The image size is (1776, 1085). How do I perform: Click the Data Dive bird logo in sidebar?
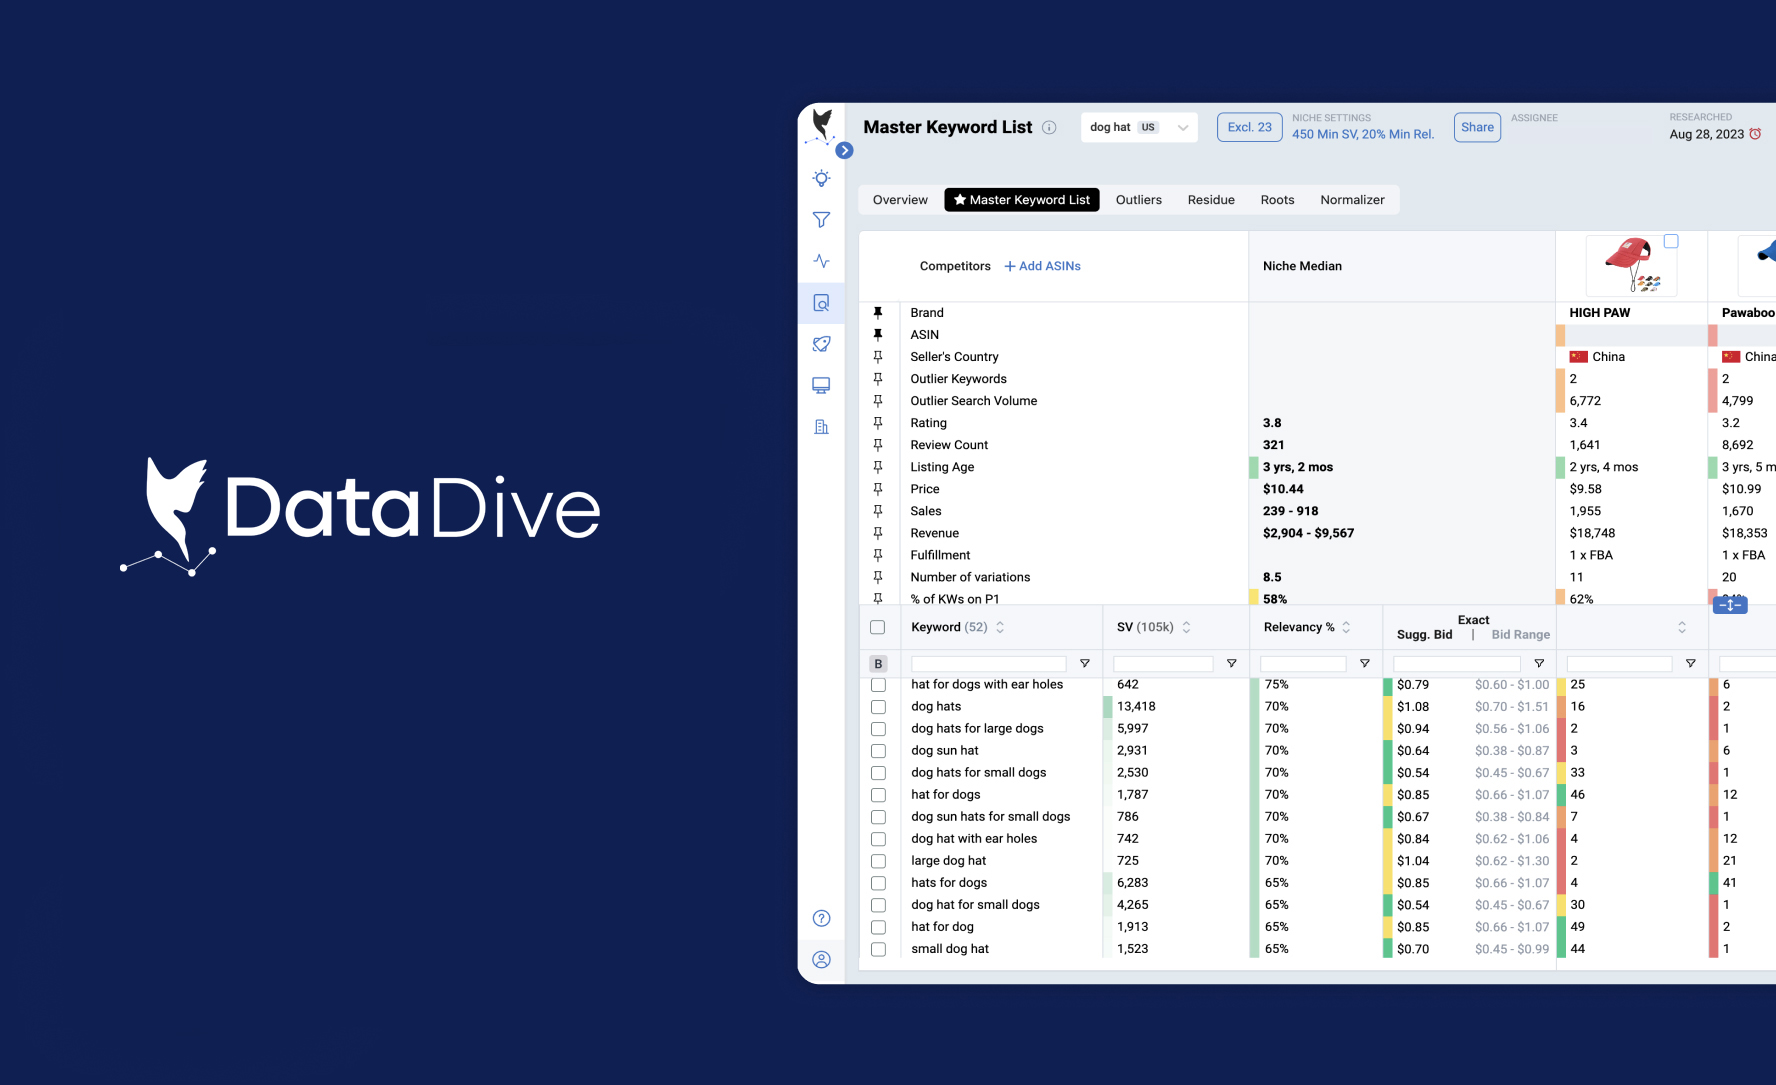coord(821,125)
